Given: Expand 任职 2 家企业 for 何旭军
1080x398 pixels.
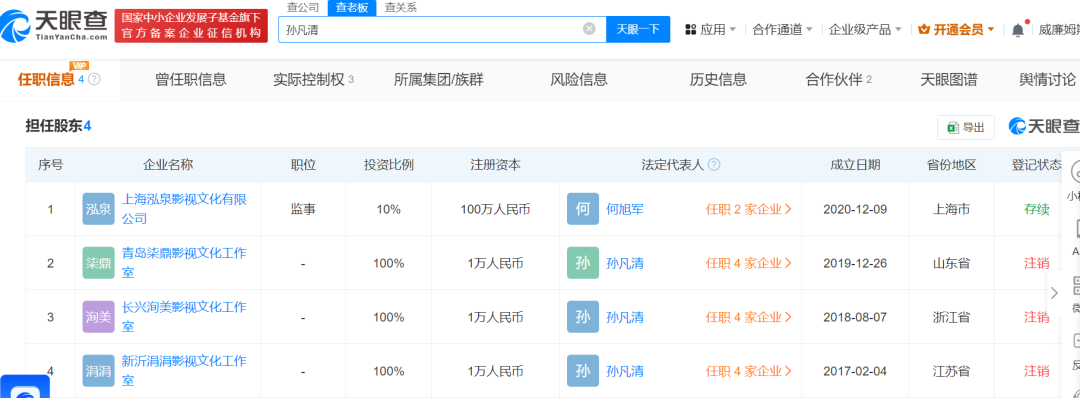Looking at the screenshot, I should 749,209.
